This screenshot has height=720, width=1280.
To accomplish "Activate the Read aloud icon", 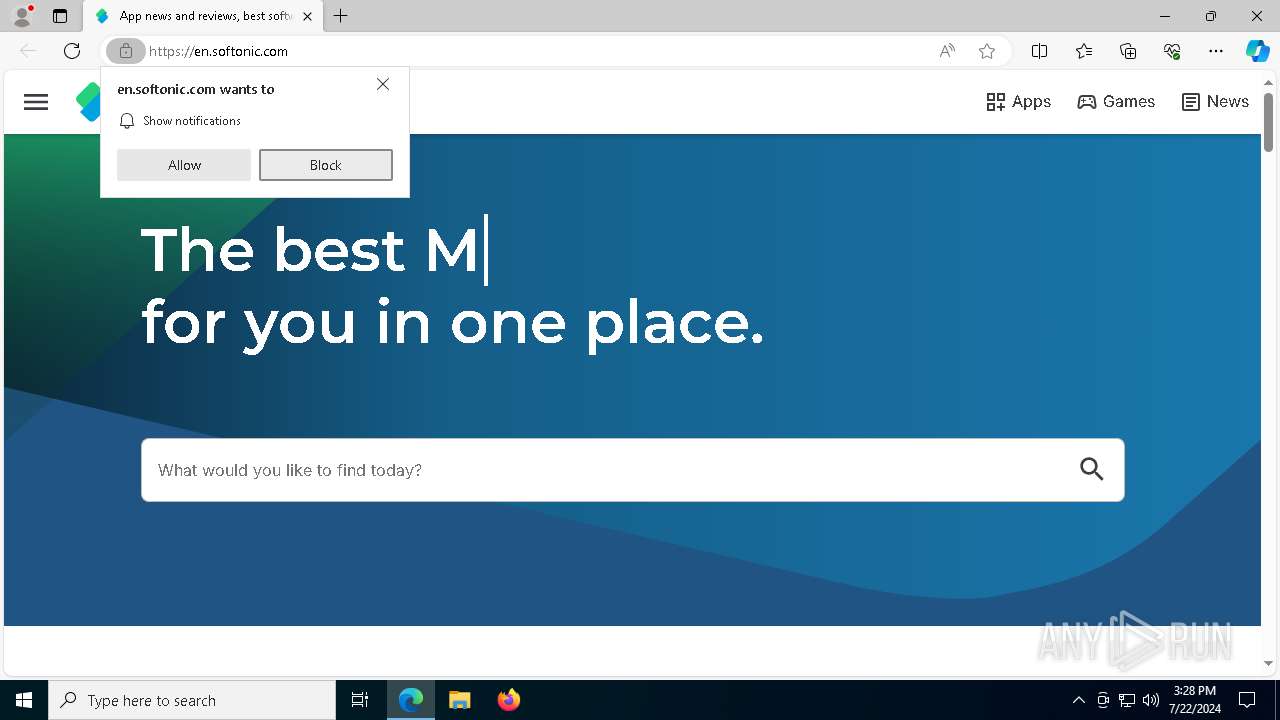I will 947,51.
